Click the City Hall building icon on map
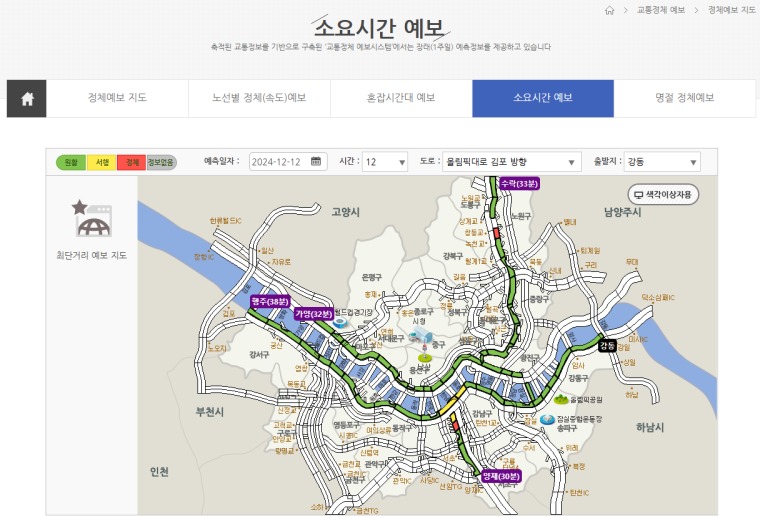 coord(421,335)
